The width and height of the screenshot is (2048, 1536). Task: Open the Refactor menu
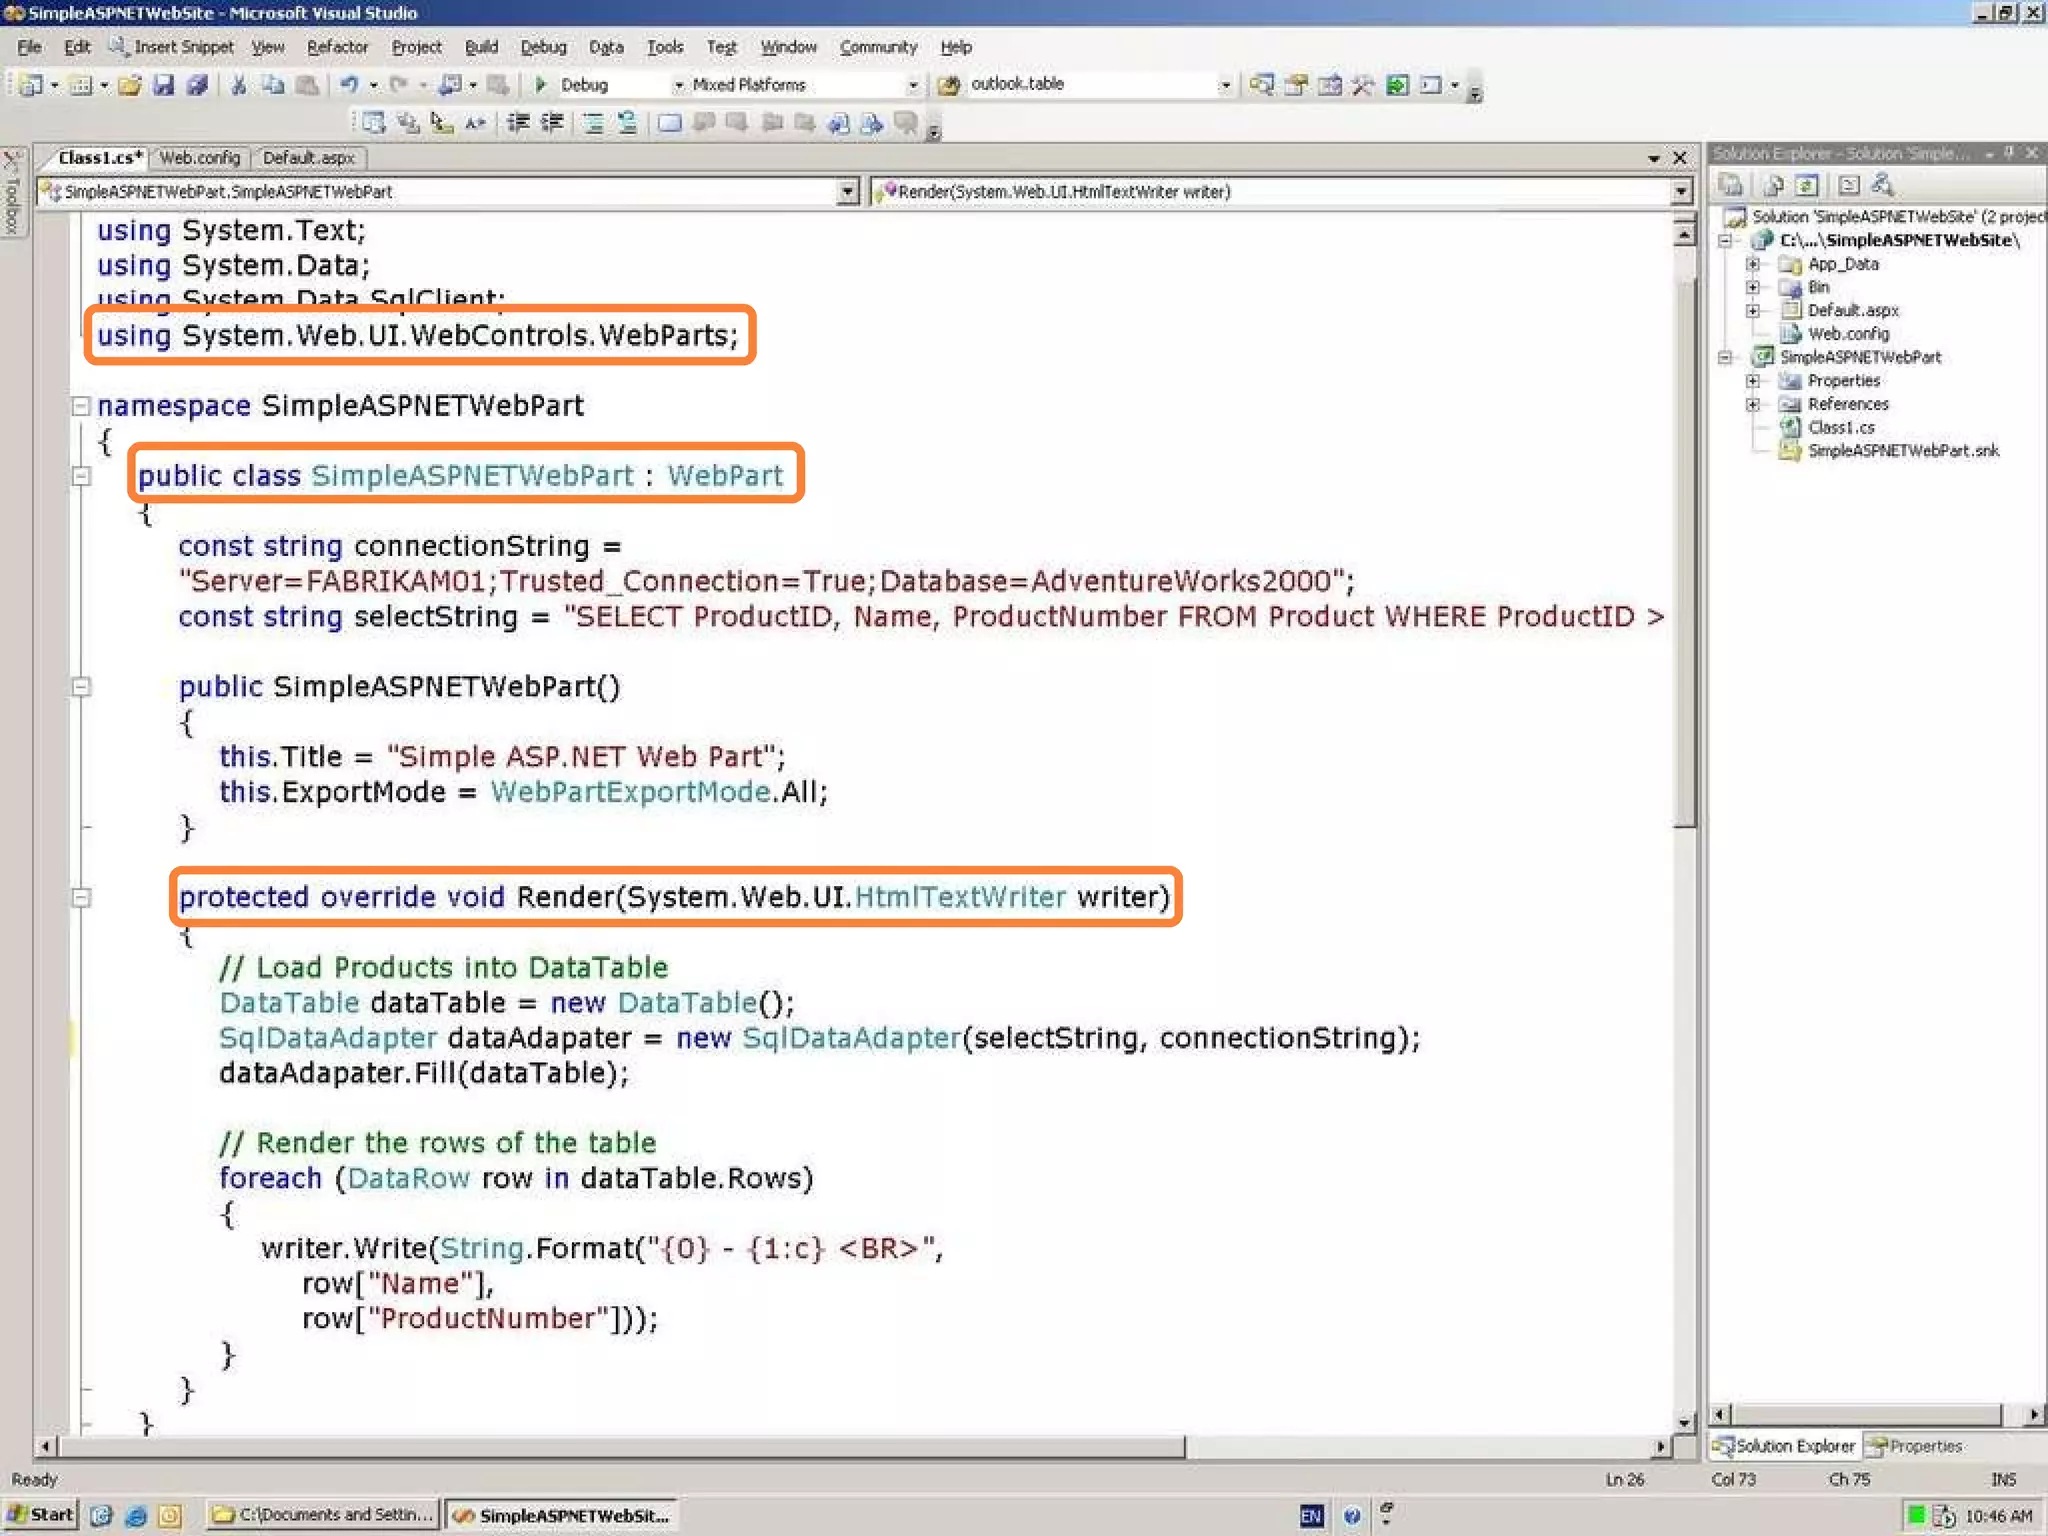tap(337, 47)
